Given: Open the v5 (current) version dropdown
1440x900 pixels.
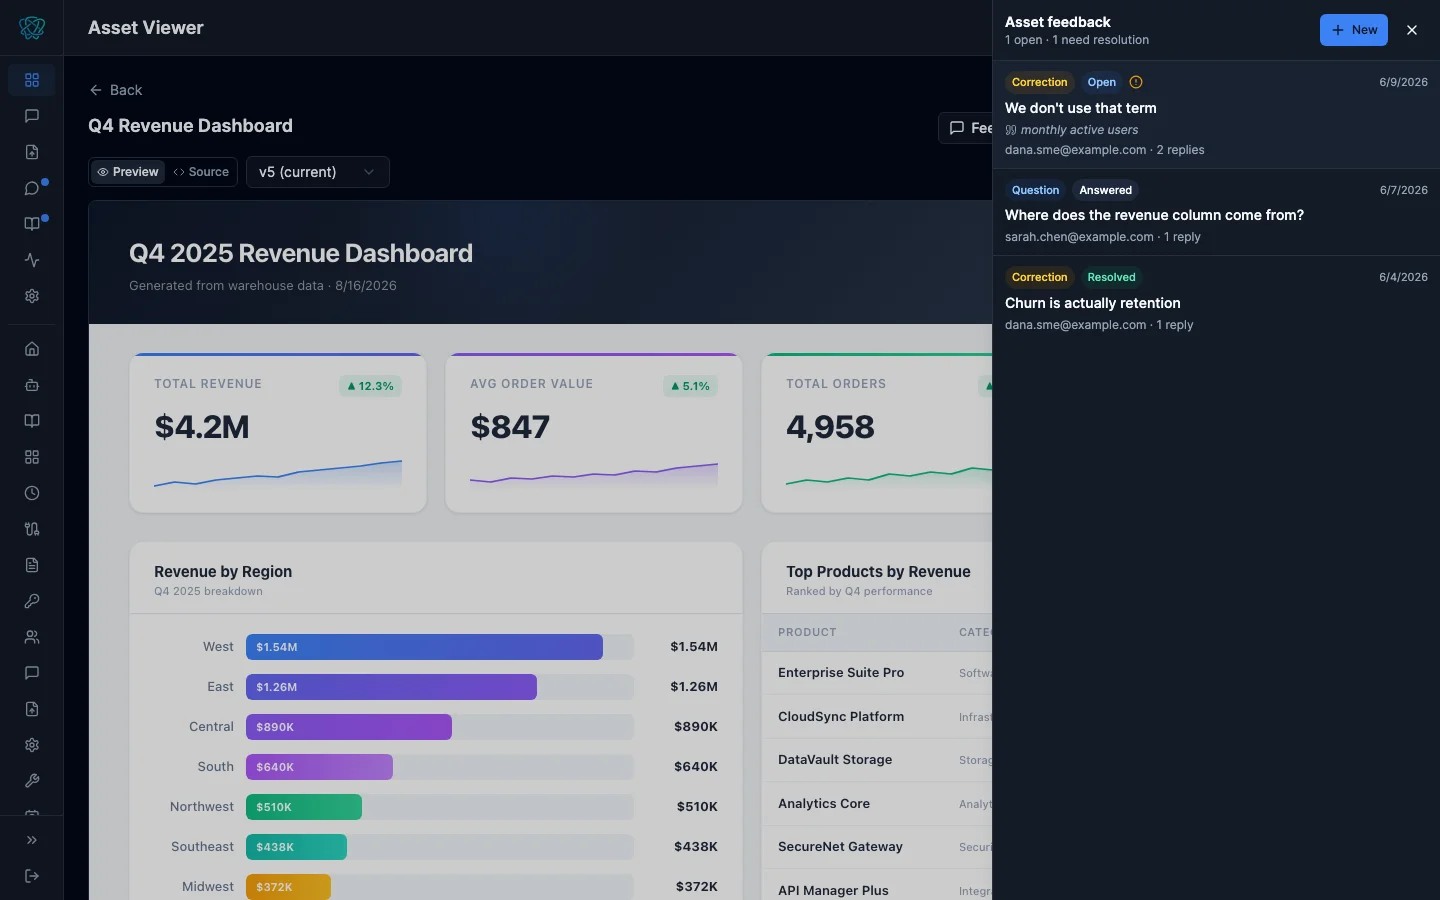Looking at the screenshot, I should coord(317,172).
